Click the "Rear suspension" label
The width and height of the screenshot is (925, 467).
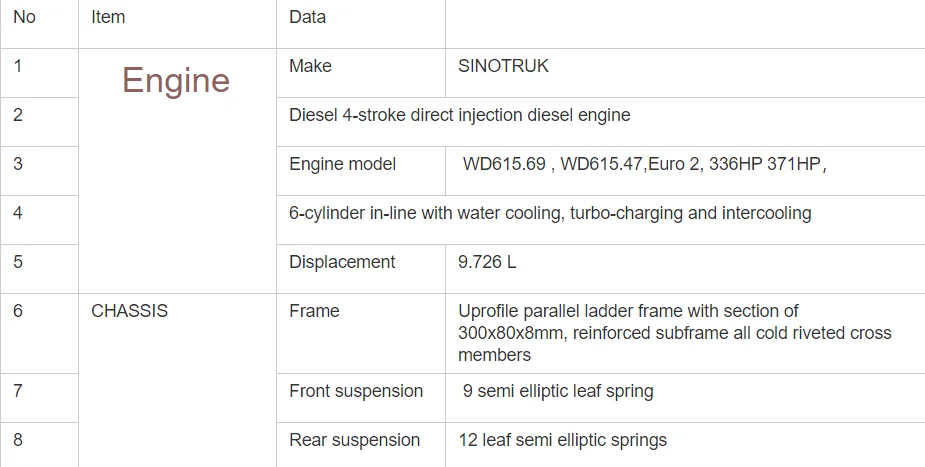(x=354, y=440)
